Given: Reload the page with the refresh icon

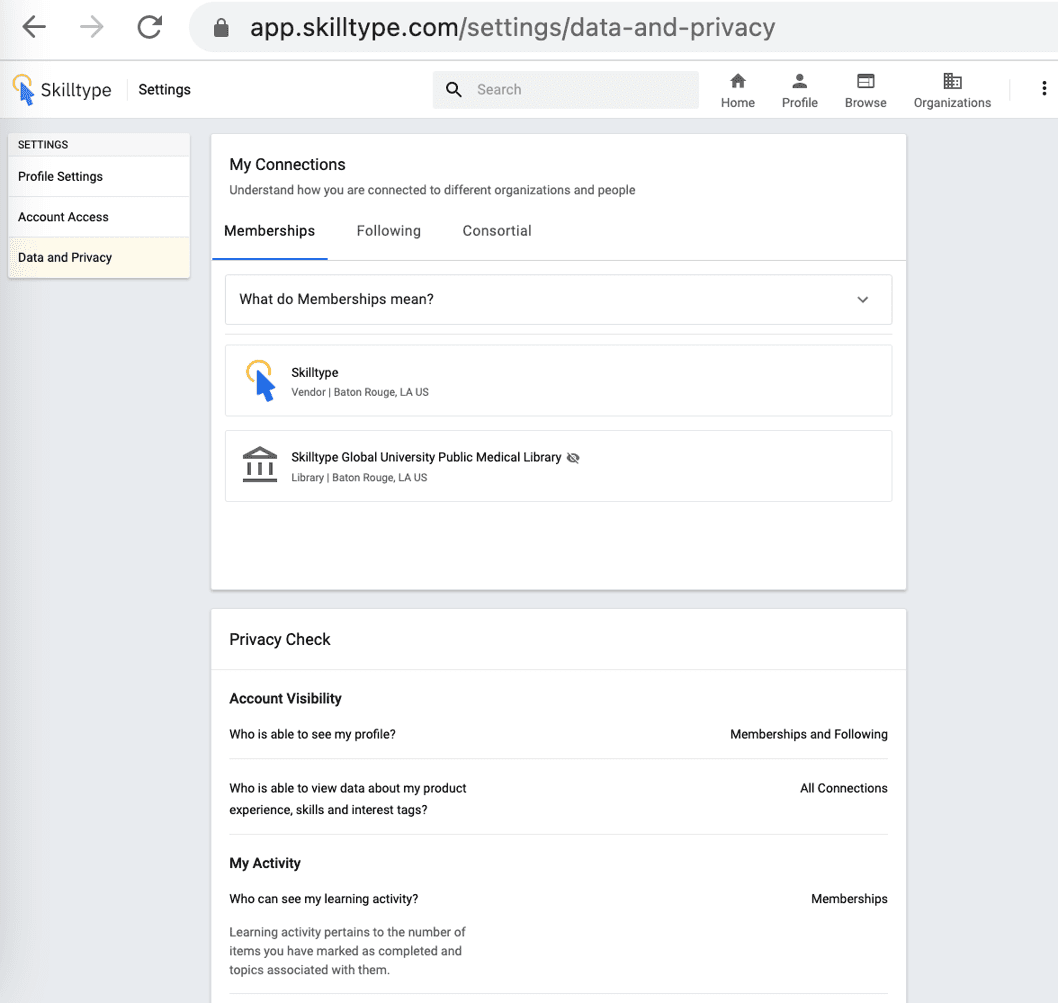Looking at the screenshot, I should [150, 27].
